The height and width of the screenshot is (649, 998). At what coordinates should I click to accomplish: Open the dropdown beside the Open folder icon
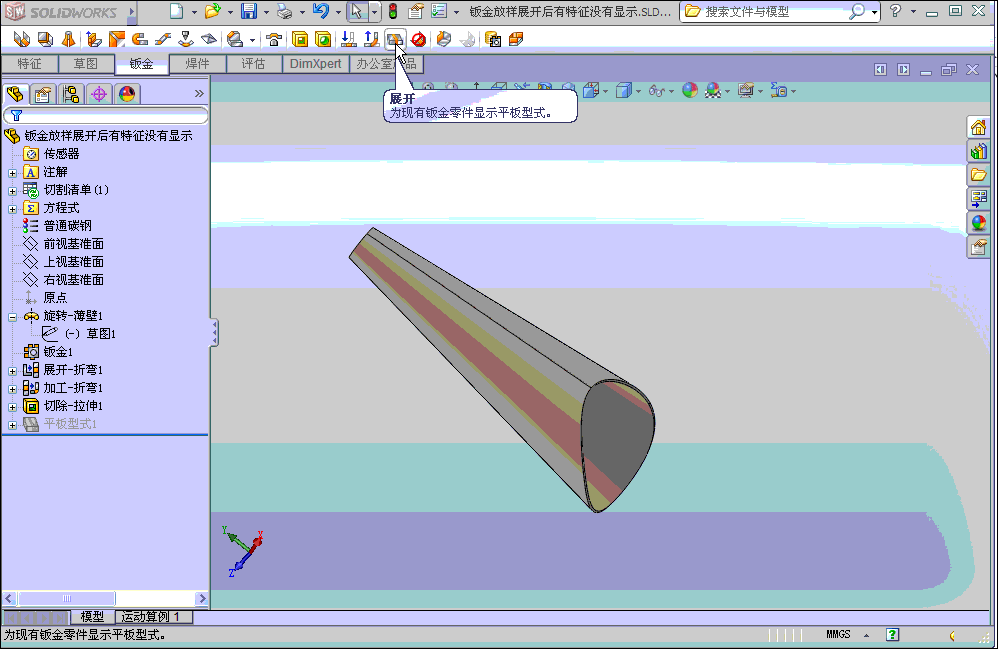coord(230,11)
